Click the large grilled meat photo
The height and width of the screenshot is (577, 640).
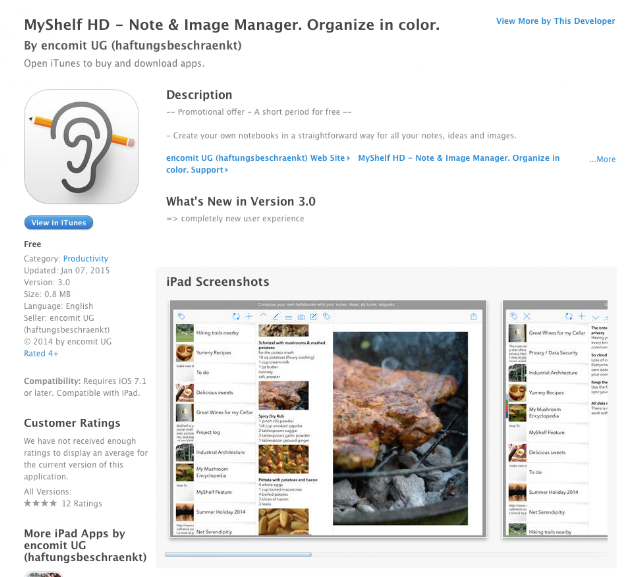click(400, 428)
